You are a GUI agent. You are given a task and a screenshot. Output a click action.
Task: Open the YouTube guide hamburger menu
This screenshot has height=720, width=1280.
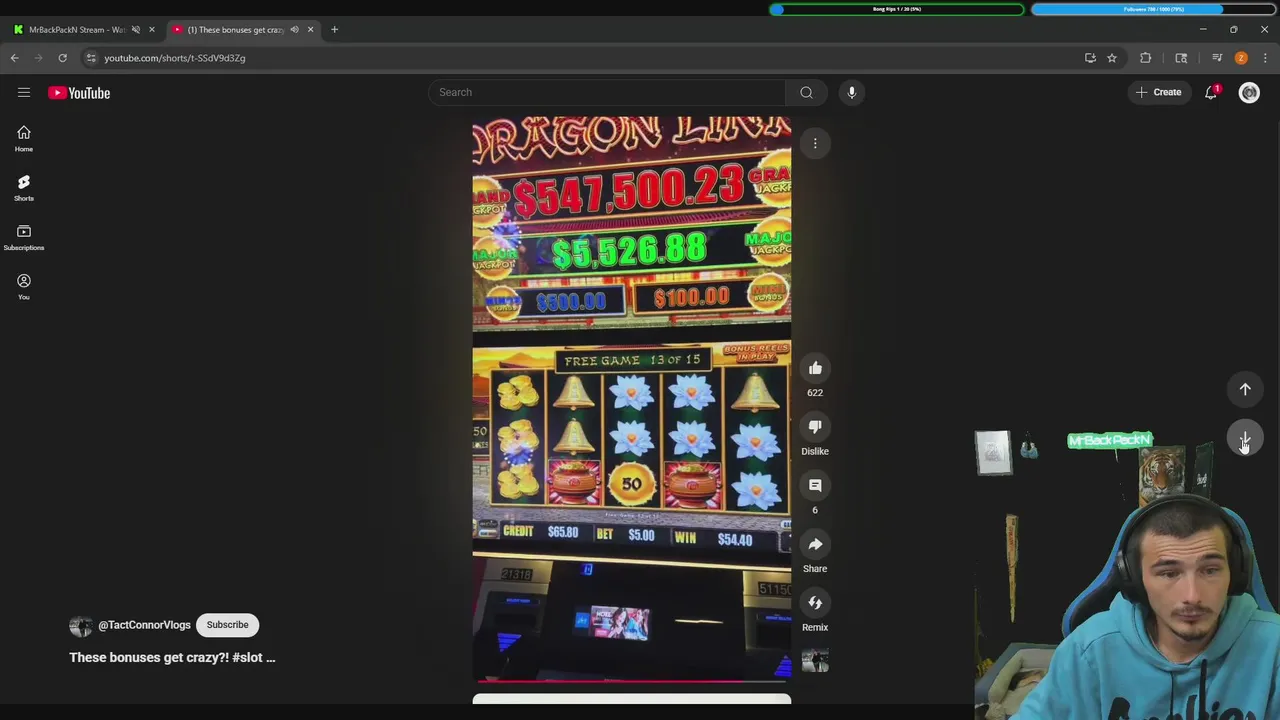pos(24,92)
